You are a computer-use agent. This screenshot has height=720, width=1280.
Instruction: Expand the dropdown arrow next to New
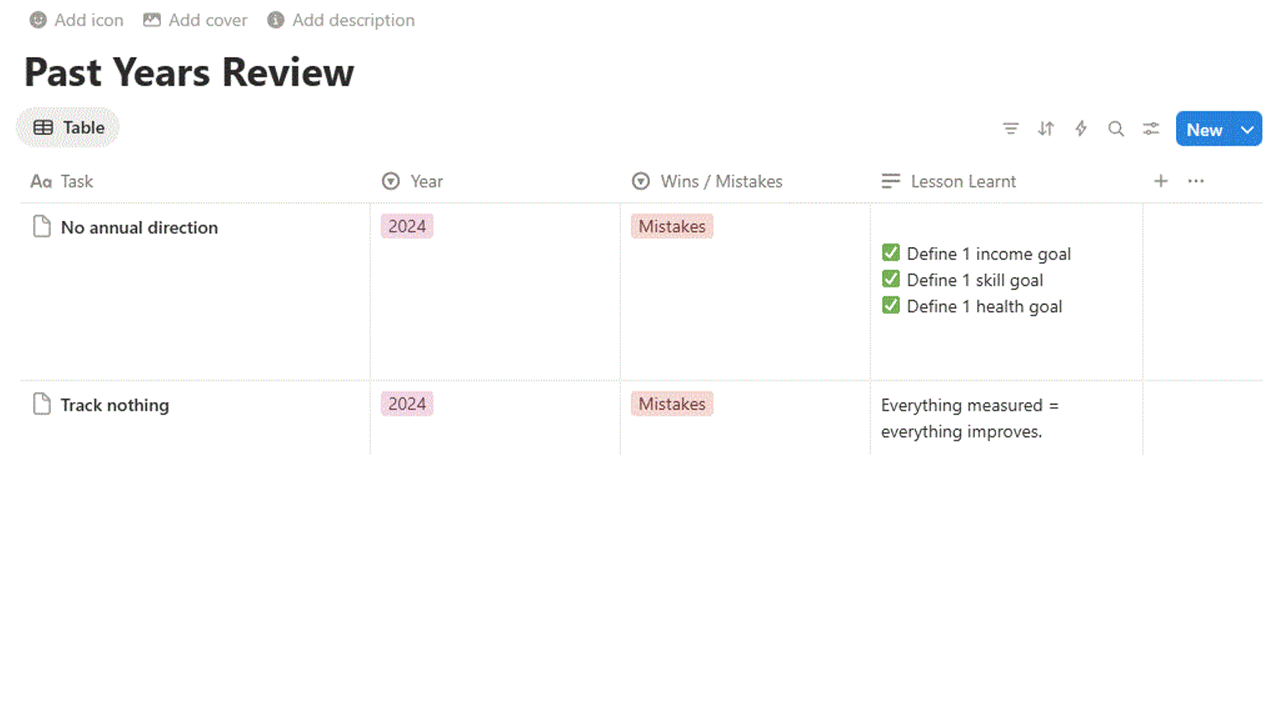pos(1248,129)
